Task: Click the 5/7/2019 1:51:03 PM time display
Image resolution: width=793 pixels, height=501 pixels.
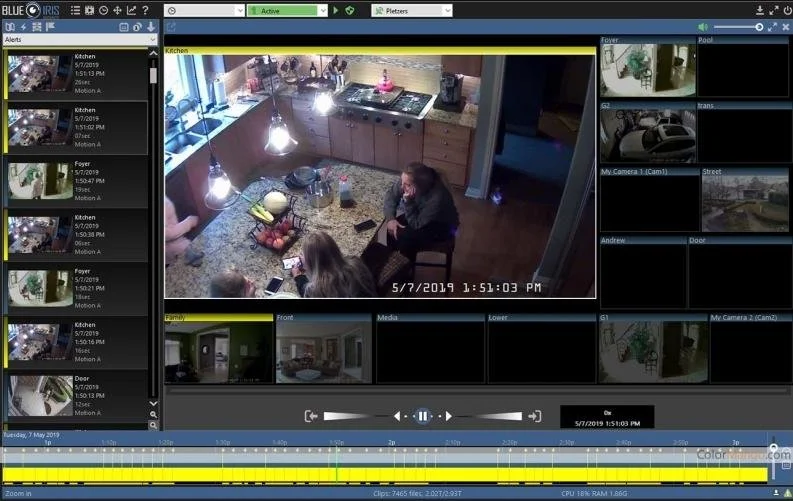Action: pyautogui.click(x=607, y=424)
